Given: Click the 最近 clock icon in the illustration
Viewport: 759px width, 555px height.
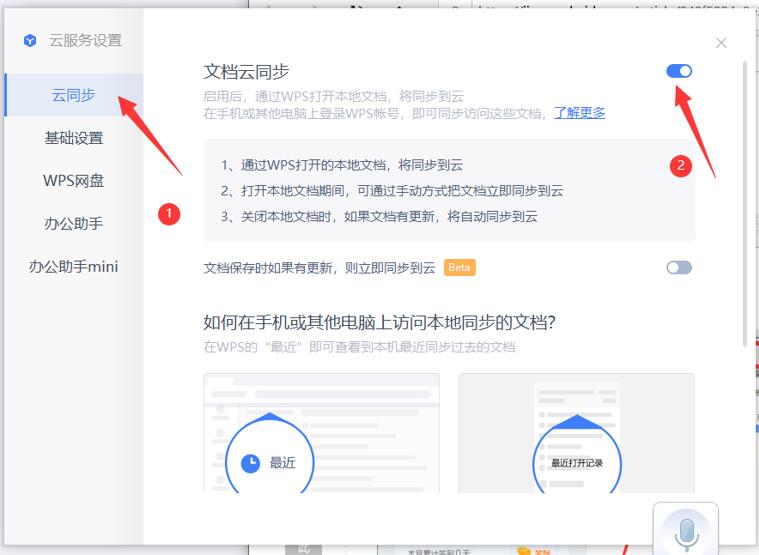Looking at the screenshot, I should pyautogui.click(x=250, y=463).
